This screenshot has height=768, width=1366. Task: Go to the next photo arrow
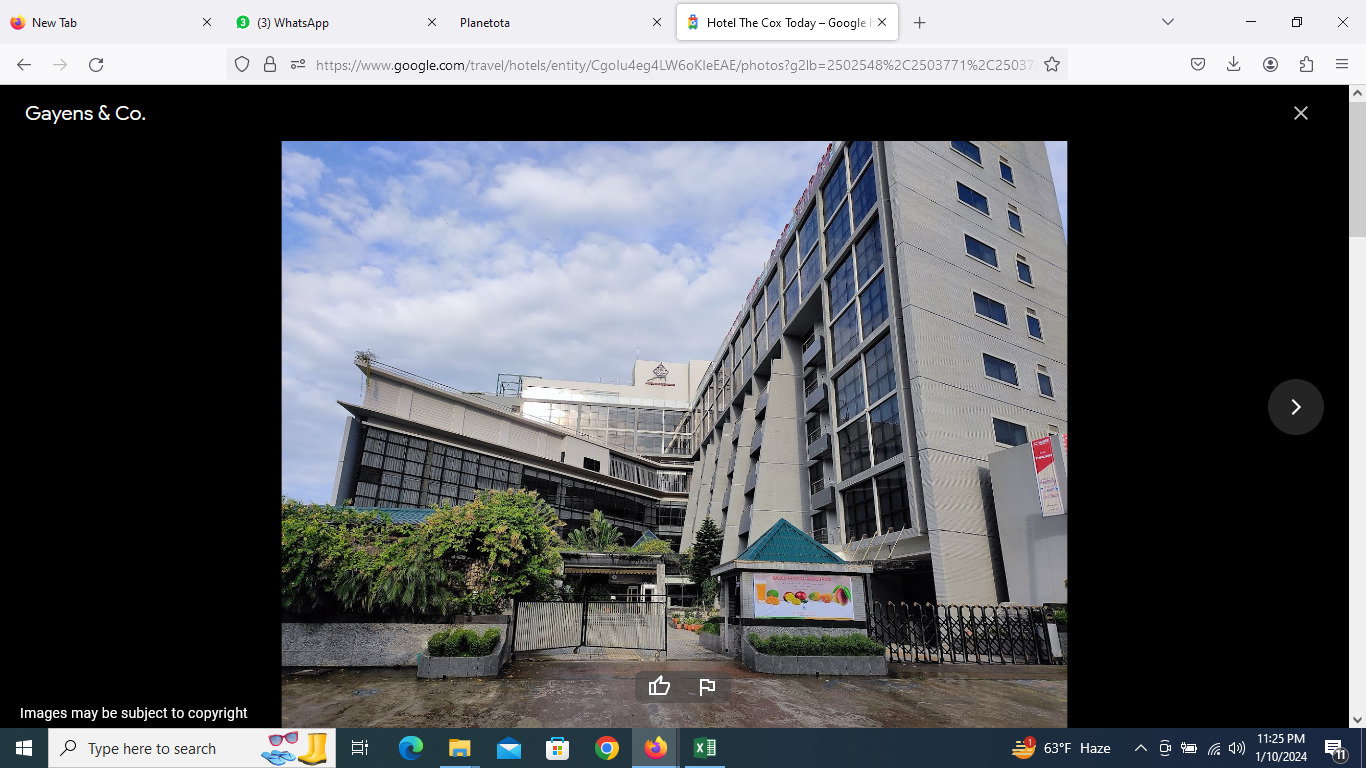pyautogui.click(x=1295, y=407)
